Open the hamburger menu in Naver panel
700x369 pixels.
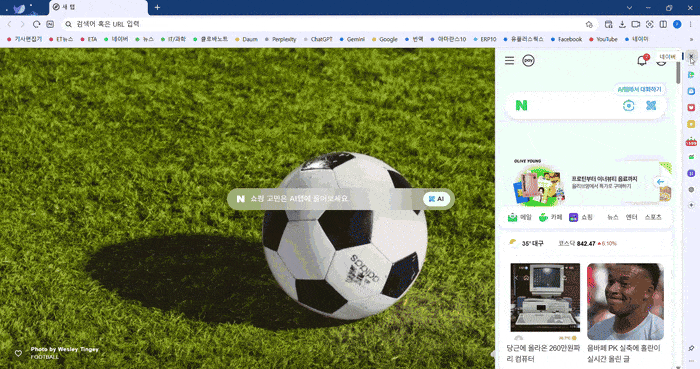click(x=509, y=60)
